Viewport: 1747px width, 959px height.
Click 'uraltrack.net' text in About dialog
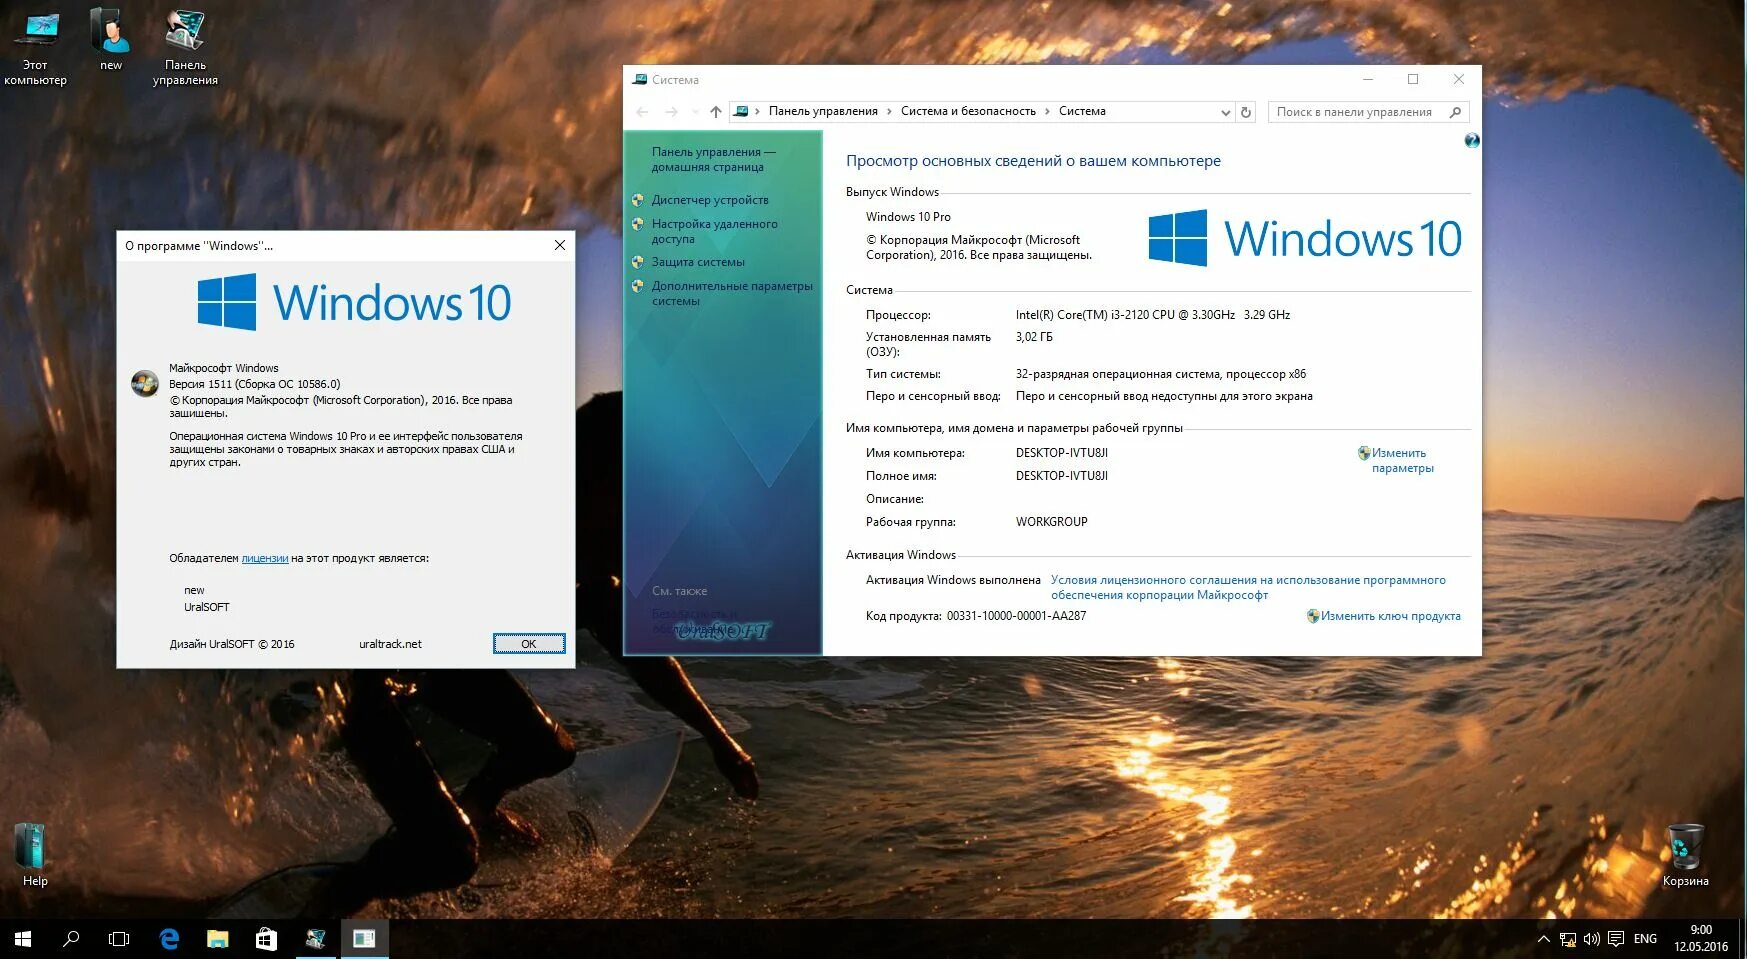point(390,644)
